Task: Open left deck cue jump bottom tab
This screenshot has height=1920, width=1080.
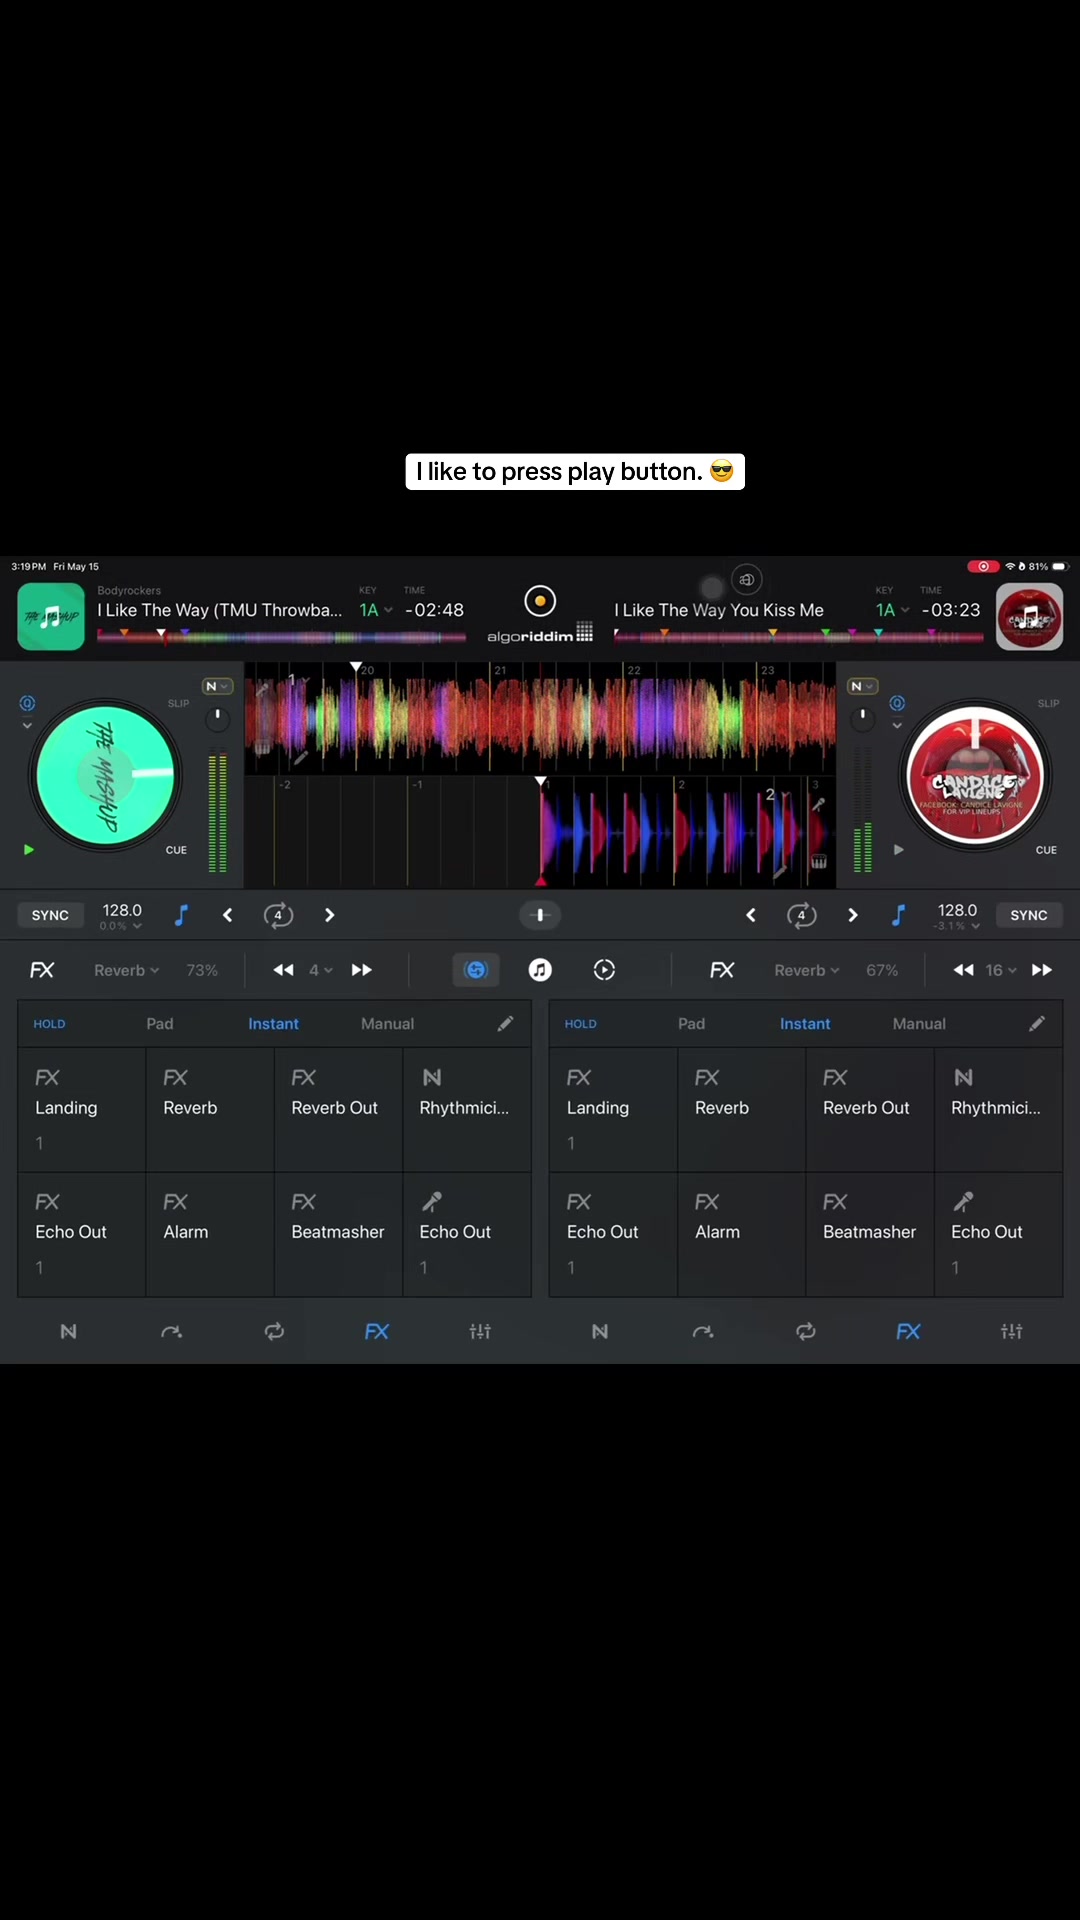Action: click(x=171, y=1332)
